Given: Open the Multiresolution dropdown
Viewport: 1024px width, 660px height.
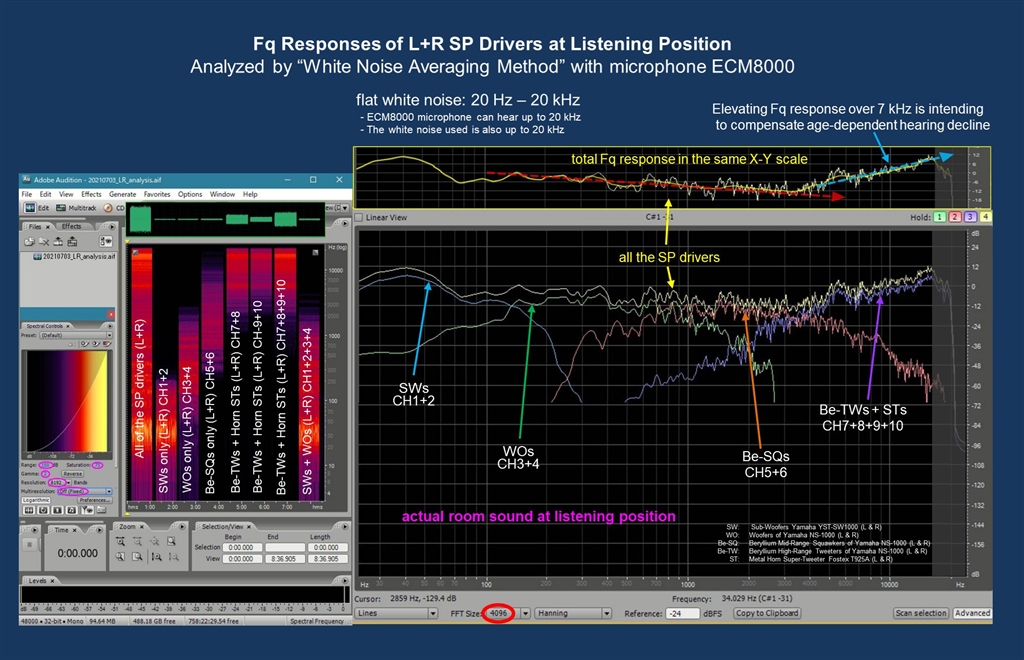Looking at the screenshot, I should [85, 491].
